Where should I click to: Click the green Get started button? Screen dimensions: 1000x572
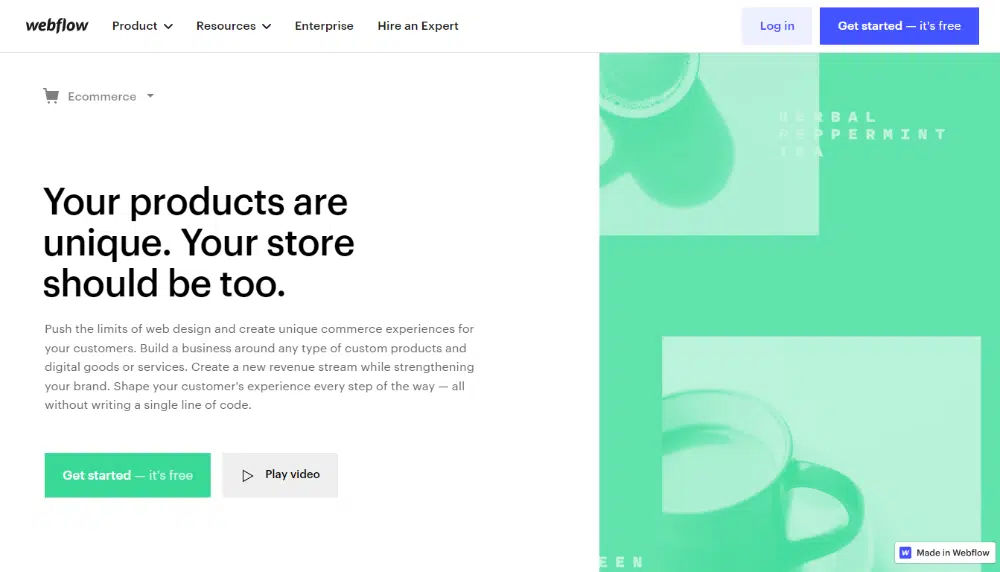click(x=127, y=475)
